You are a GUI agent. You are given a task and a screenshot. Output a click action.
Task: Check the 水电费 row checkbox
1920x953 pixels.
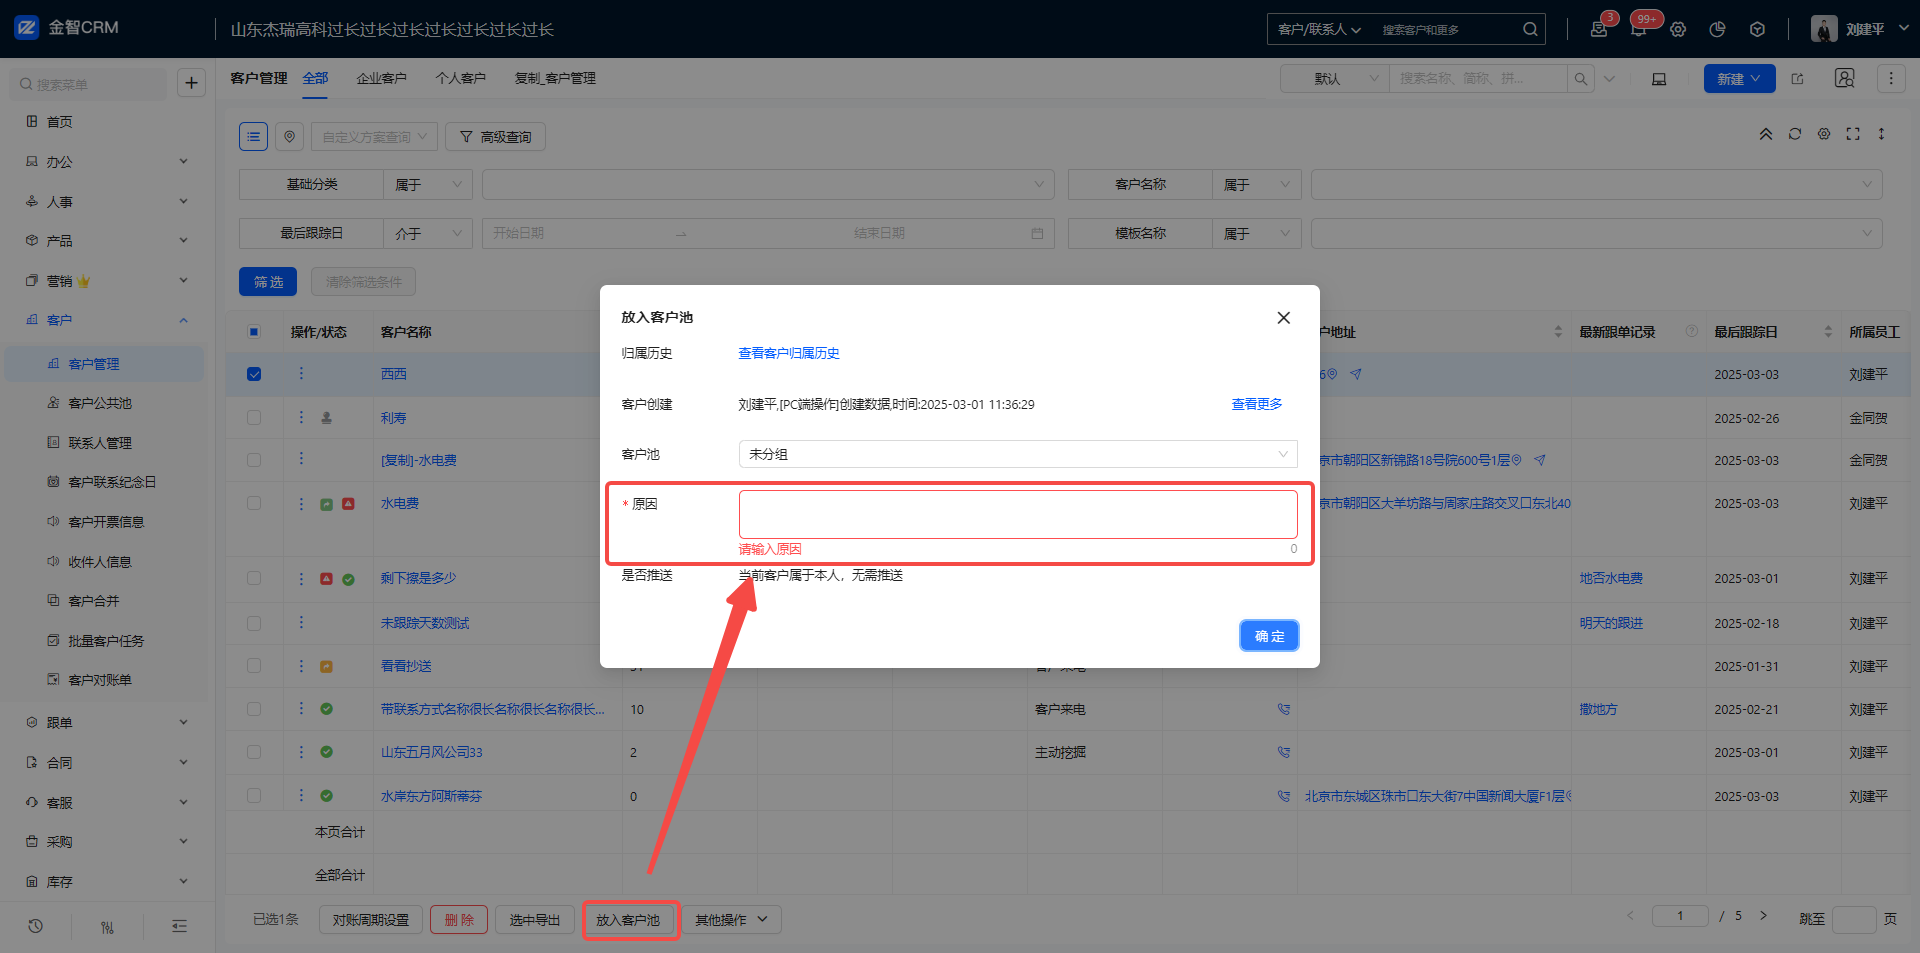pyautogui.click(x=254, y=503)
